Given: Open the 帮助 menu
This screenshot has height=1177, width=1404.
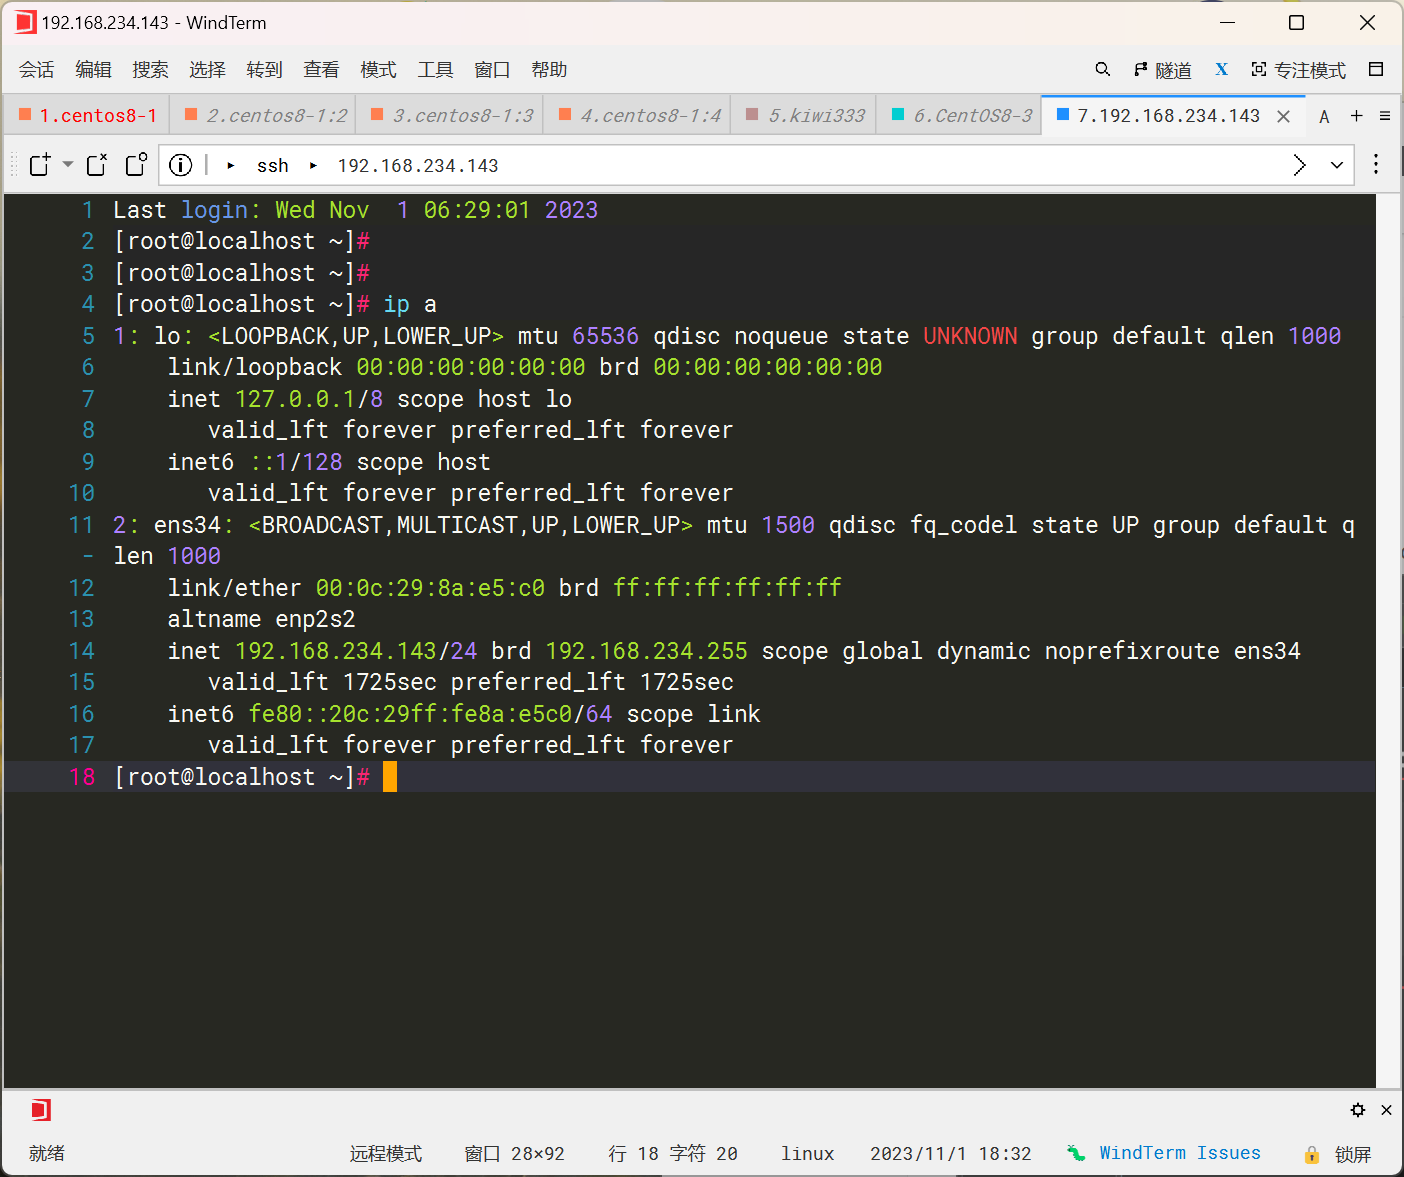Looking at the screenshot, I should click(x=550, y=69).
